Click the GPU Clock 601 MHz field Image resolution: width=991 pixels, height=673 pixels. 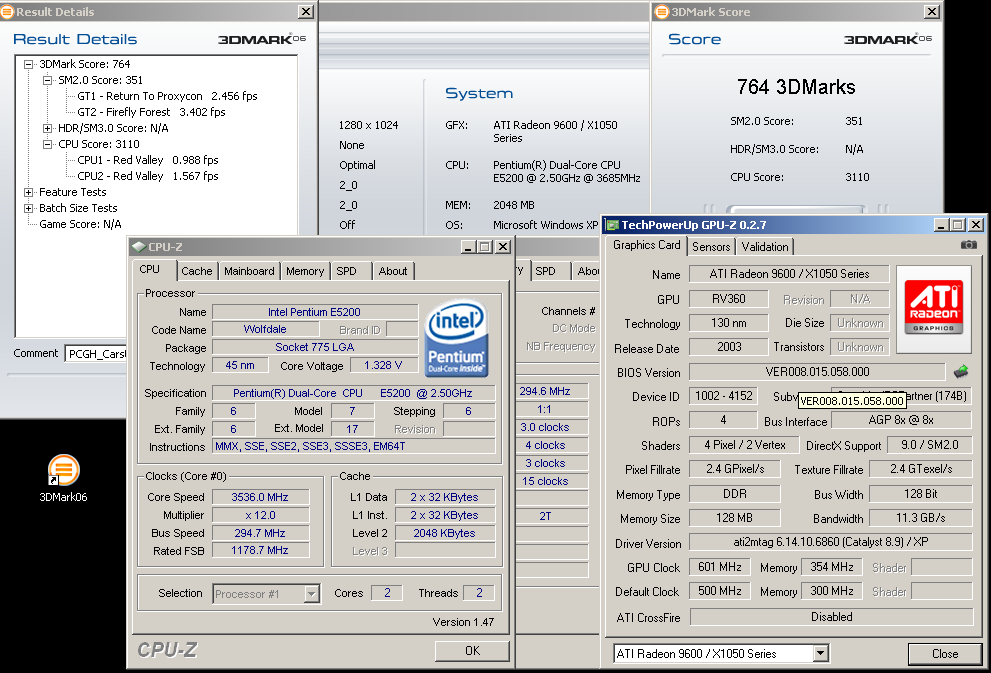(720, 567)
